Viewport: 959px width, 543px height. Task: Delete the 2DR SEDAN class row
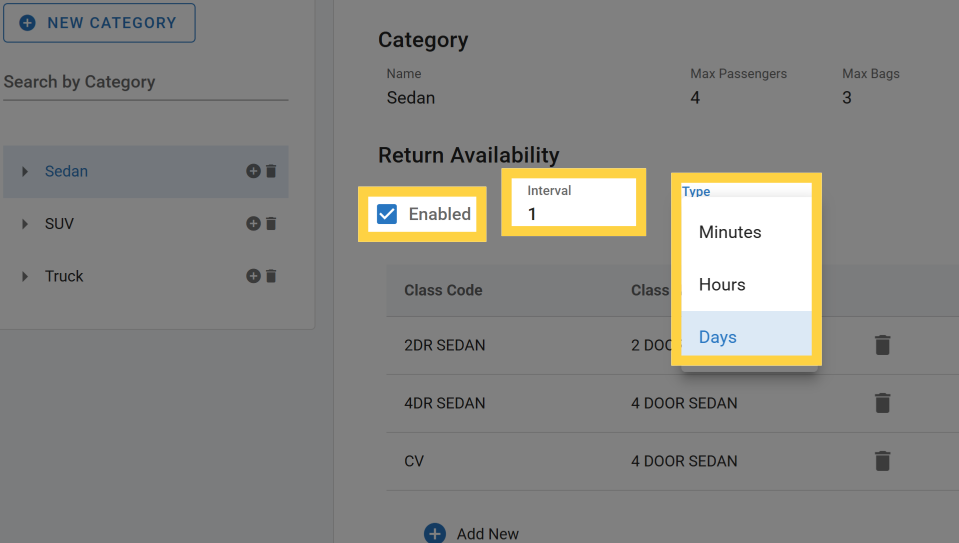pyautogui.click(x=881, y=345)
